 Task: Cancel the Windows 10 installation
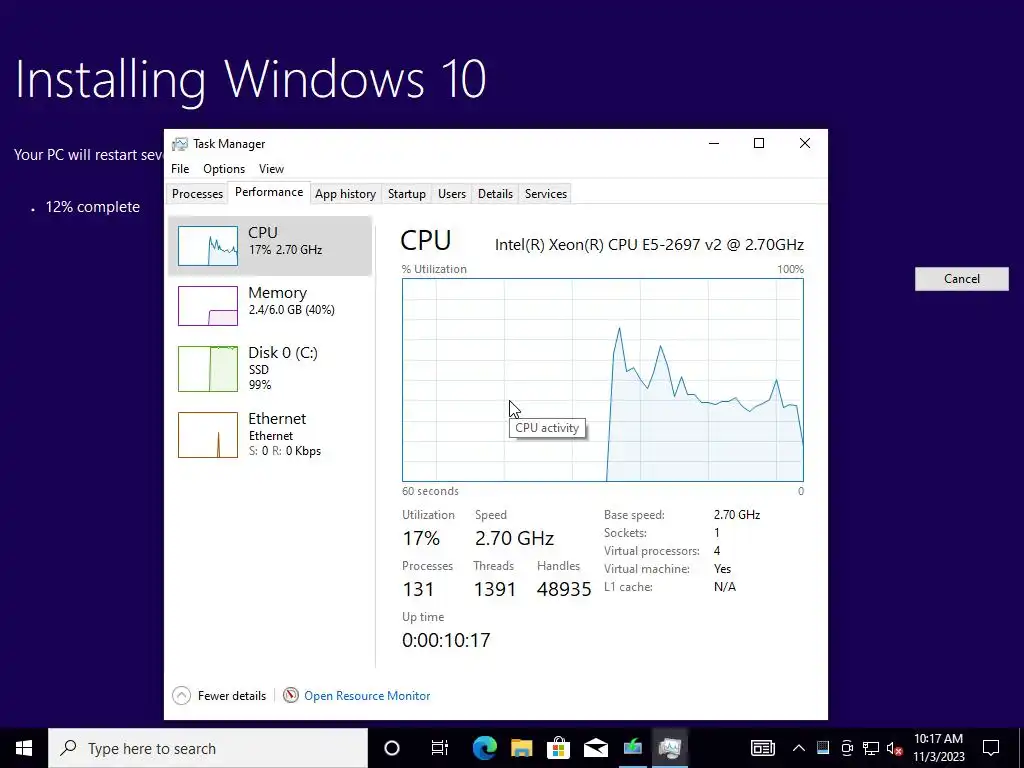coord(961,279)
